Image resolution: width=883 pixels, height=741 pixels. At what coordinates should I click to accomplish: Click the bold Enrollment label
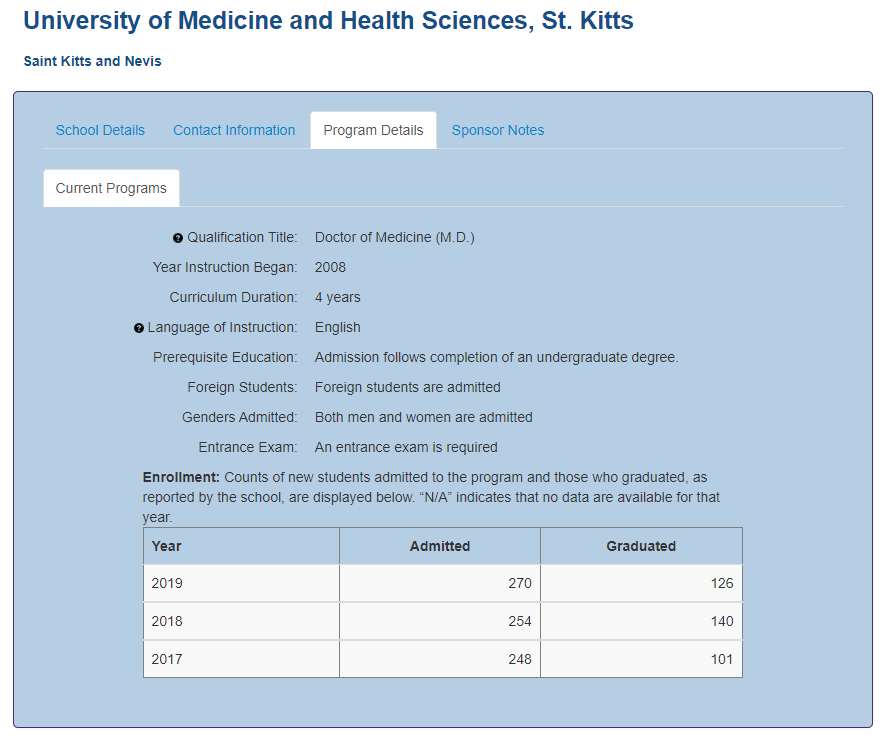tap(181, 477)
